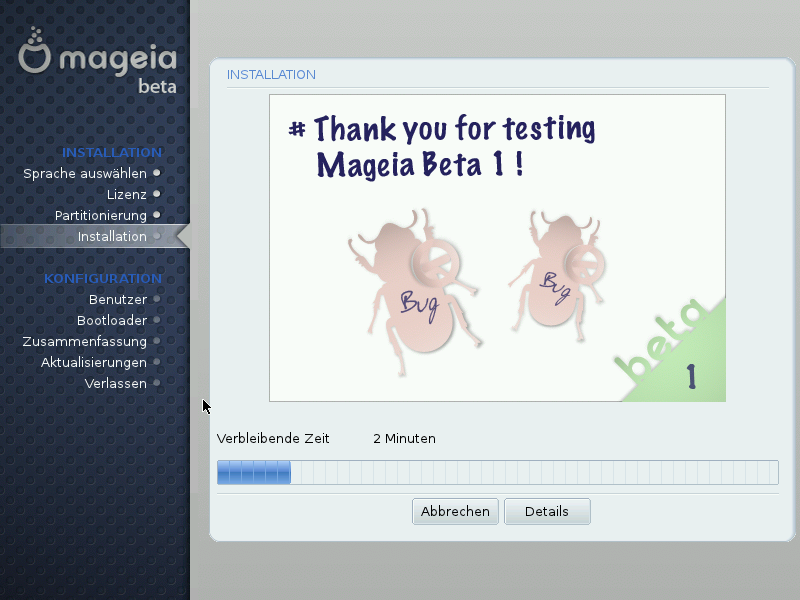Viewport: 800px width, 600px height.
Task: Select the Sprache auswählen step
Action: (x=85, y=173)
